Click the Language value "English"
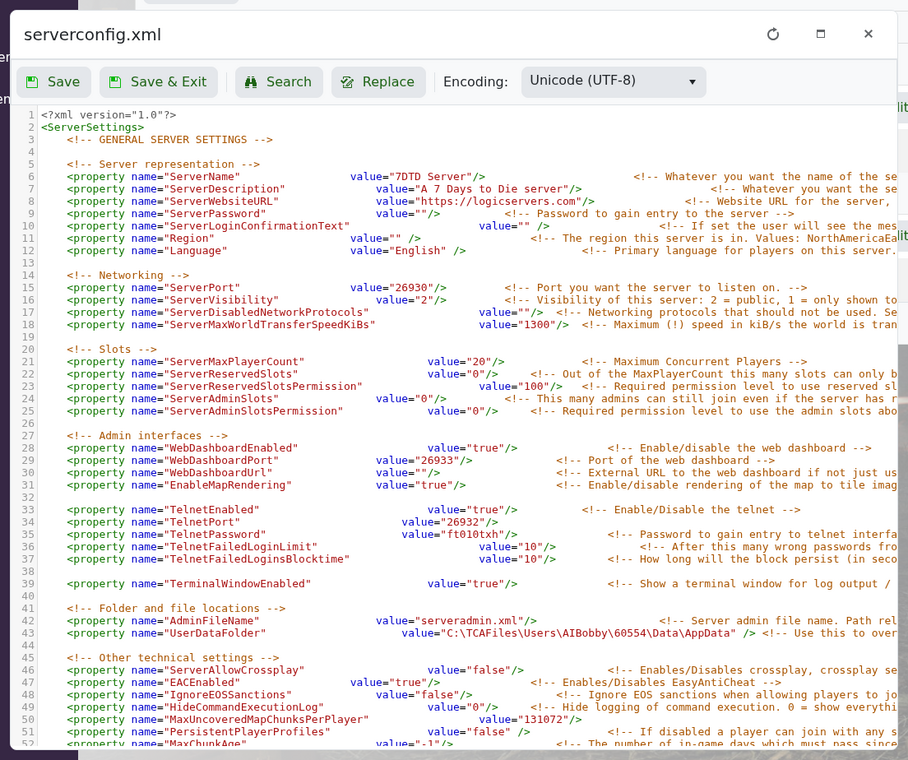 tap(418, 251)
